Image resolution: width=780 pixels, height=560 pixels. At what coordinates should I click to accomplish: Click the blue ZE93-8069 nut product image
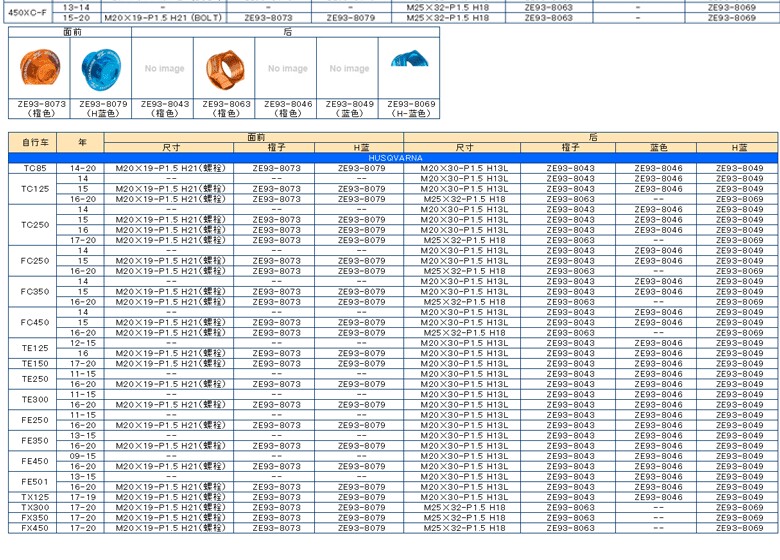click(409, 58)
